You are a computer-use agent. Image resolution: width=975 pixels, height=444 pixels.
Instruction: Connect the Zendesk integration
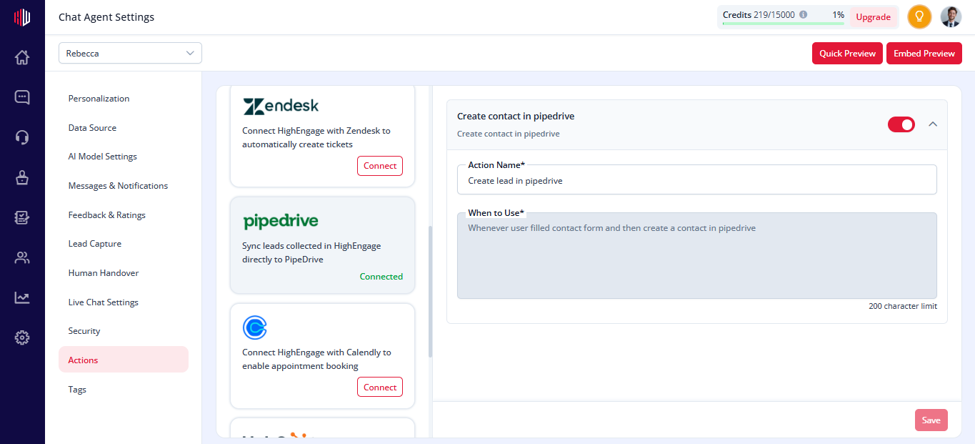pyautogui.click(x=380, y=166)
